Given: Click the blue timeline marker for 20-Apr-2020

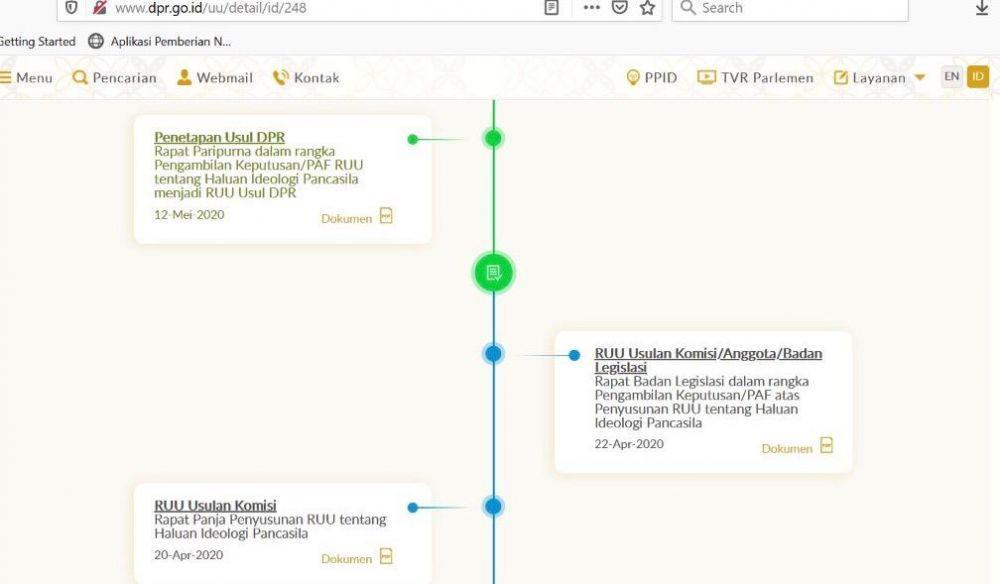Looking at the screenshot, I should click(493, 506).
